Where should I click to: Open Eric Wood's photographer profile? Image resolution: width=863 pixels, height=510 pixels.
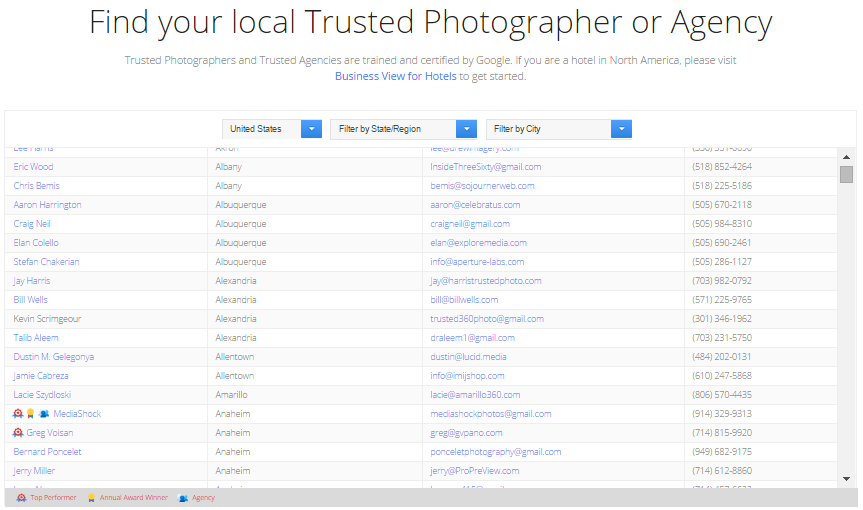(33, 167)
